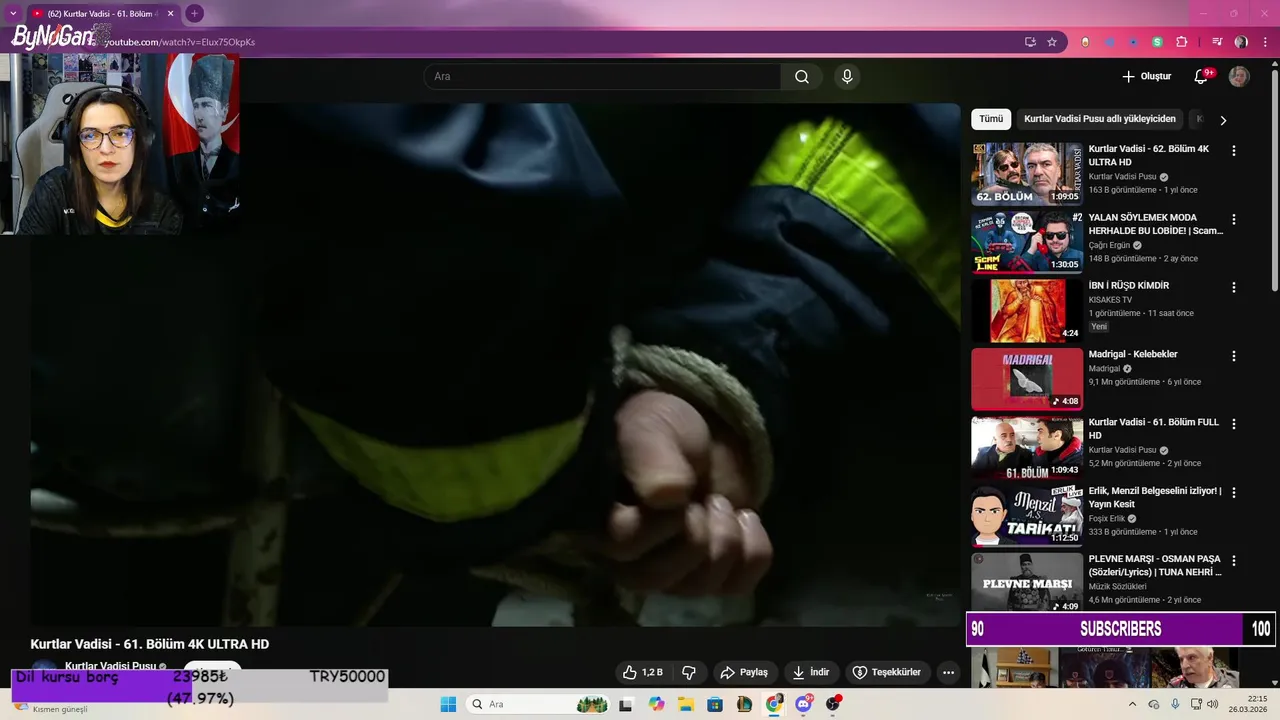
Task: Open the green S extension
Action: (1157, 42)
